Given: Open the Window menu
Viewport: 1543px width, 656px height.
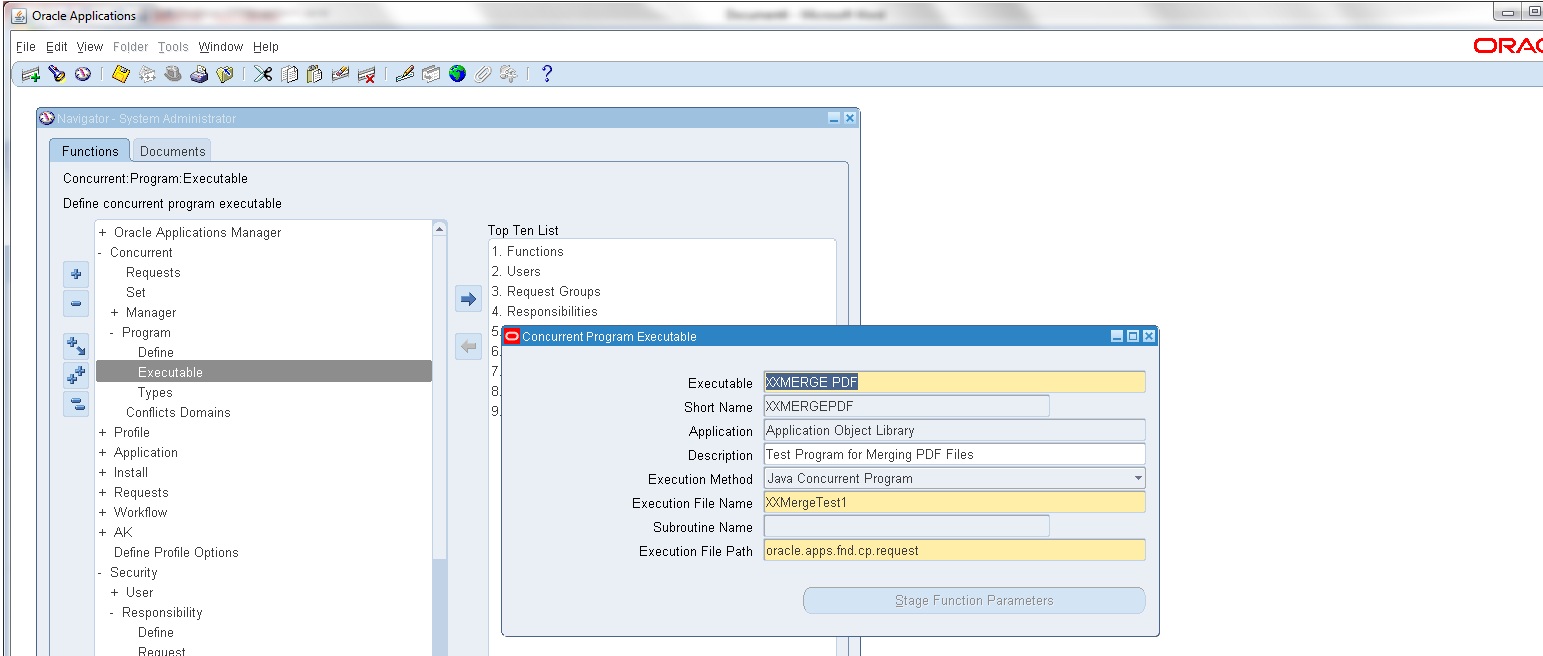Looking at the screenshot, I should point(221,47).
